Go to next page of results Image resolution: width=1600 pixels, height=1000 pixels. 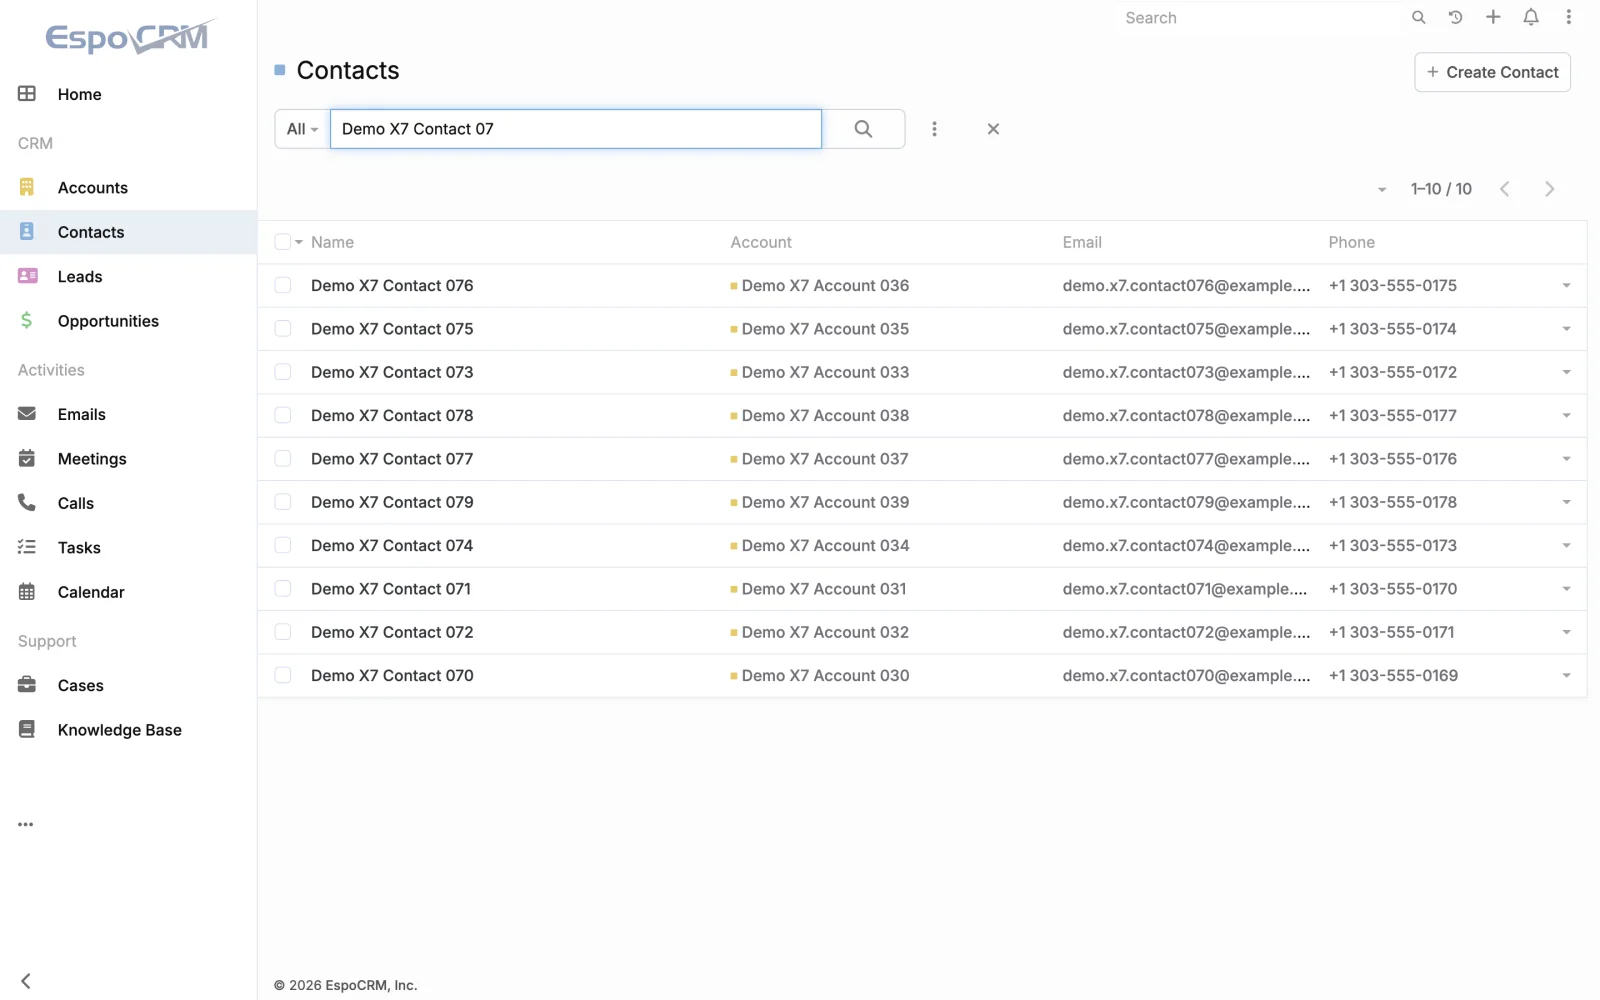[x=1549, y=189]
